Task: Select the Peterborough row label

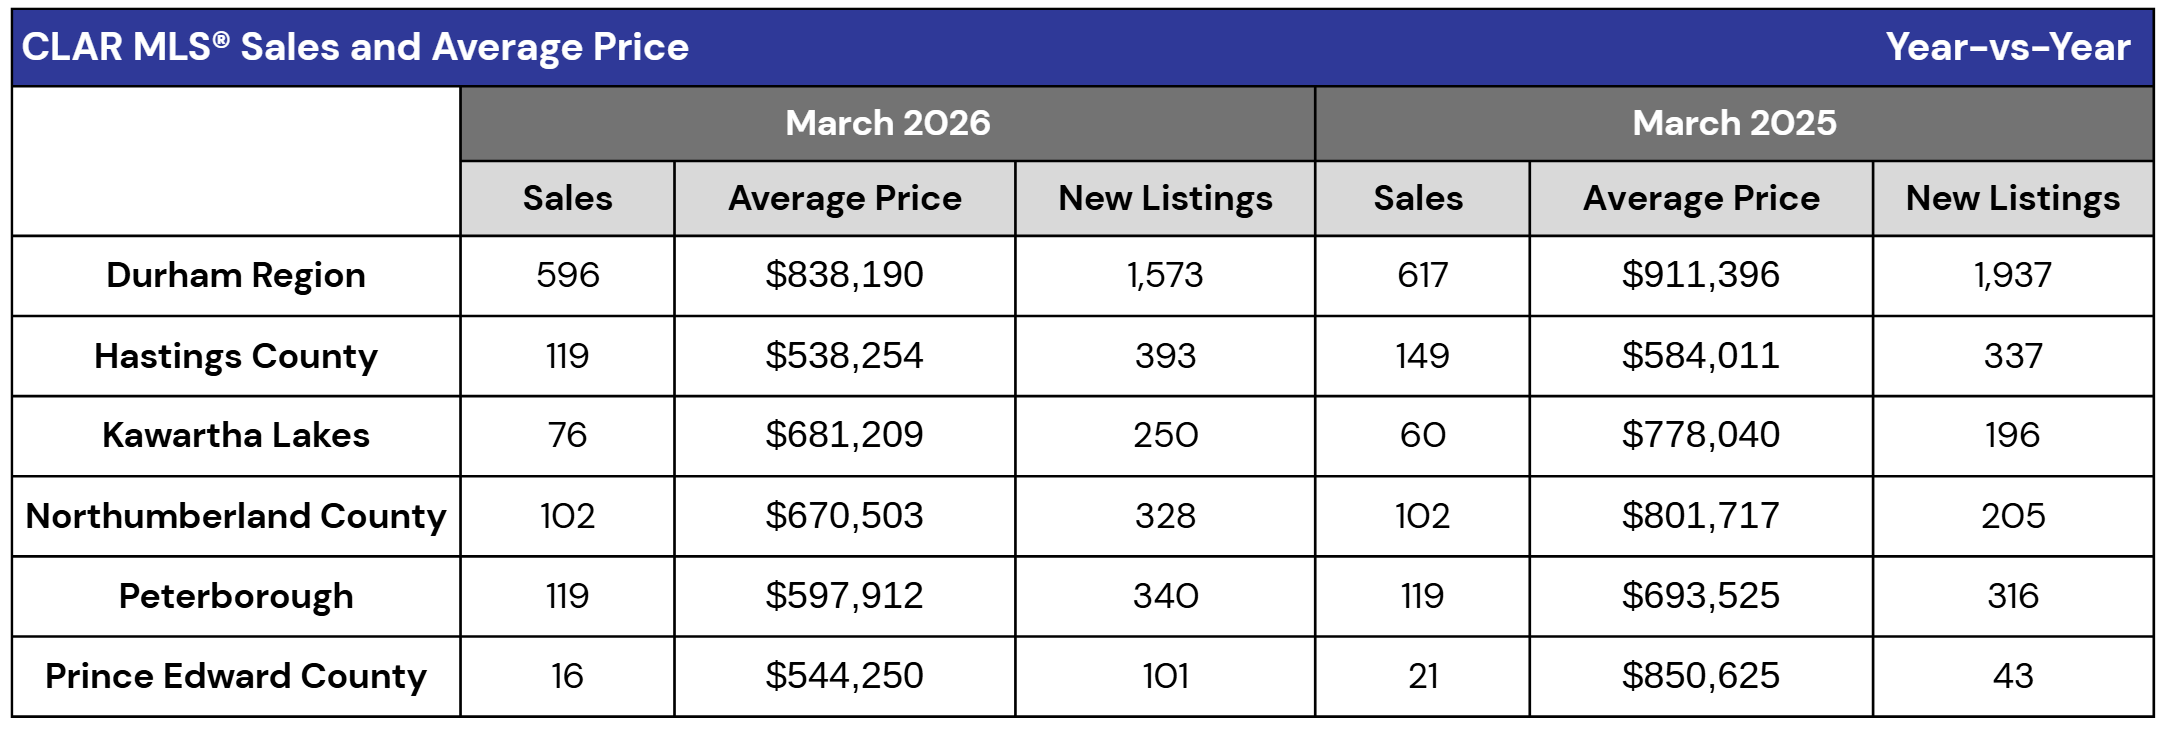Action: (x=236, y=596)
